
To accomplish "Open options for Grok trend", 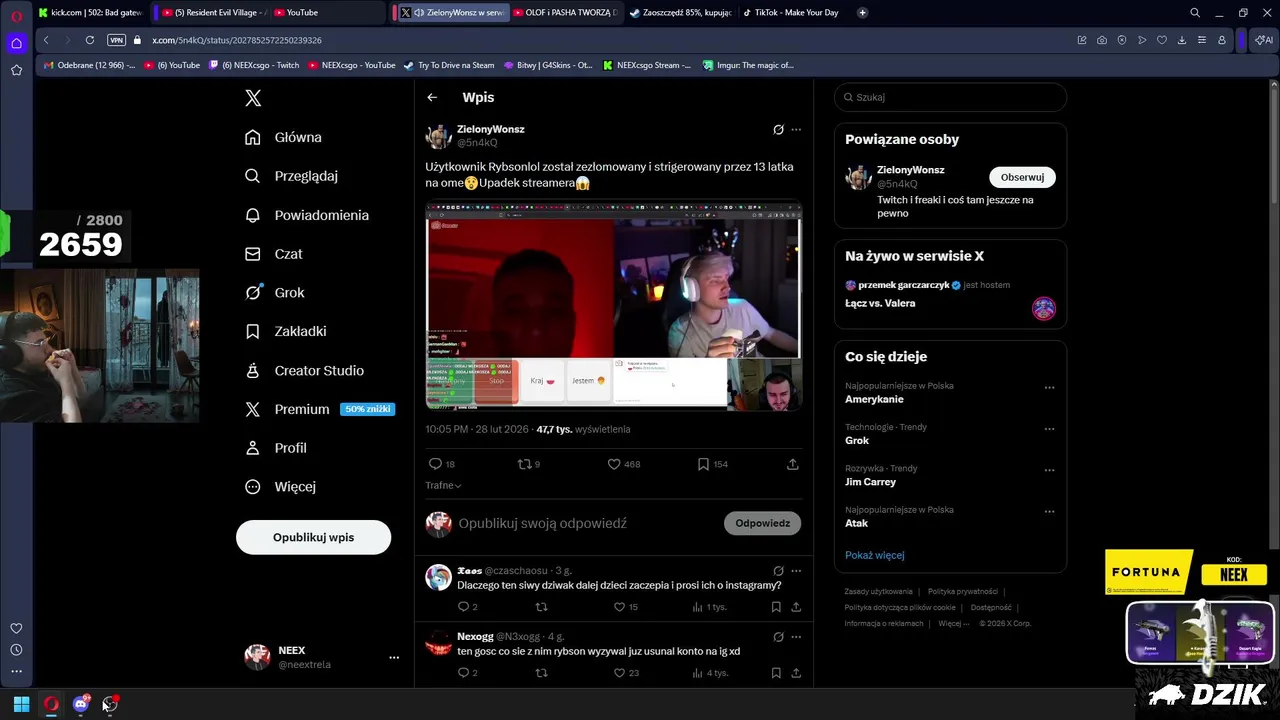I will [1049, 429].
